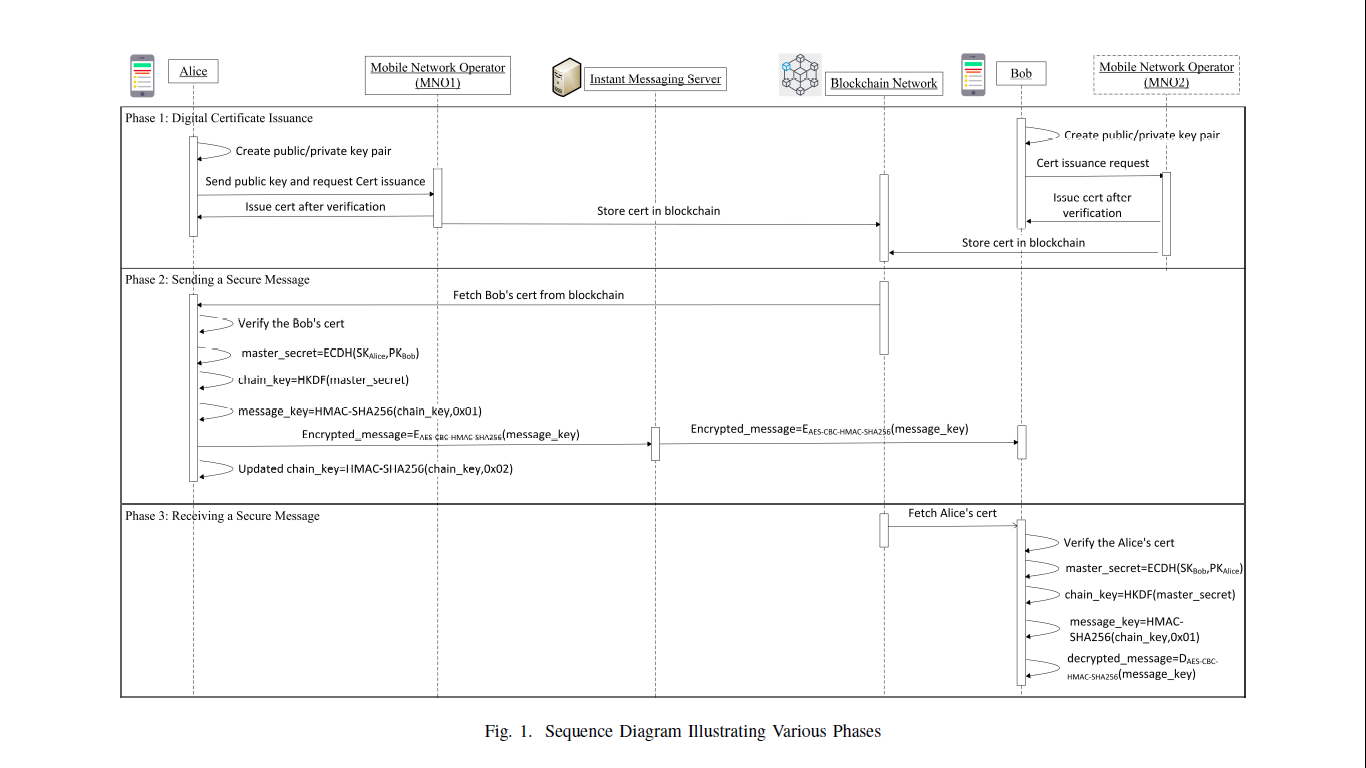Click the Blockchain Network cube icon
The height and width of the screenshot is (768, 1366).
coord(800,75)
